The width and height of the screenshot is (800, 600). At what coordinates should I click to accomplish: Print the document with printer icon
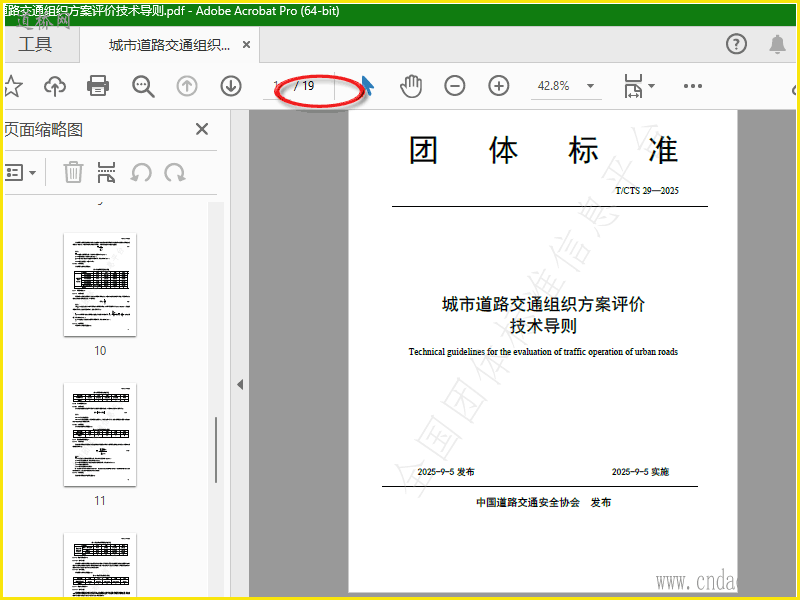click(98, 86)
